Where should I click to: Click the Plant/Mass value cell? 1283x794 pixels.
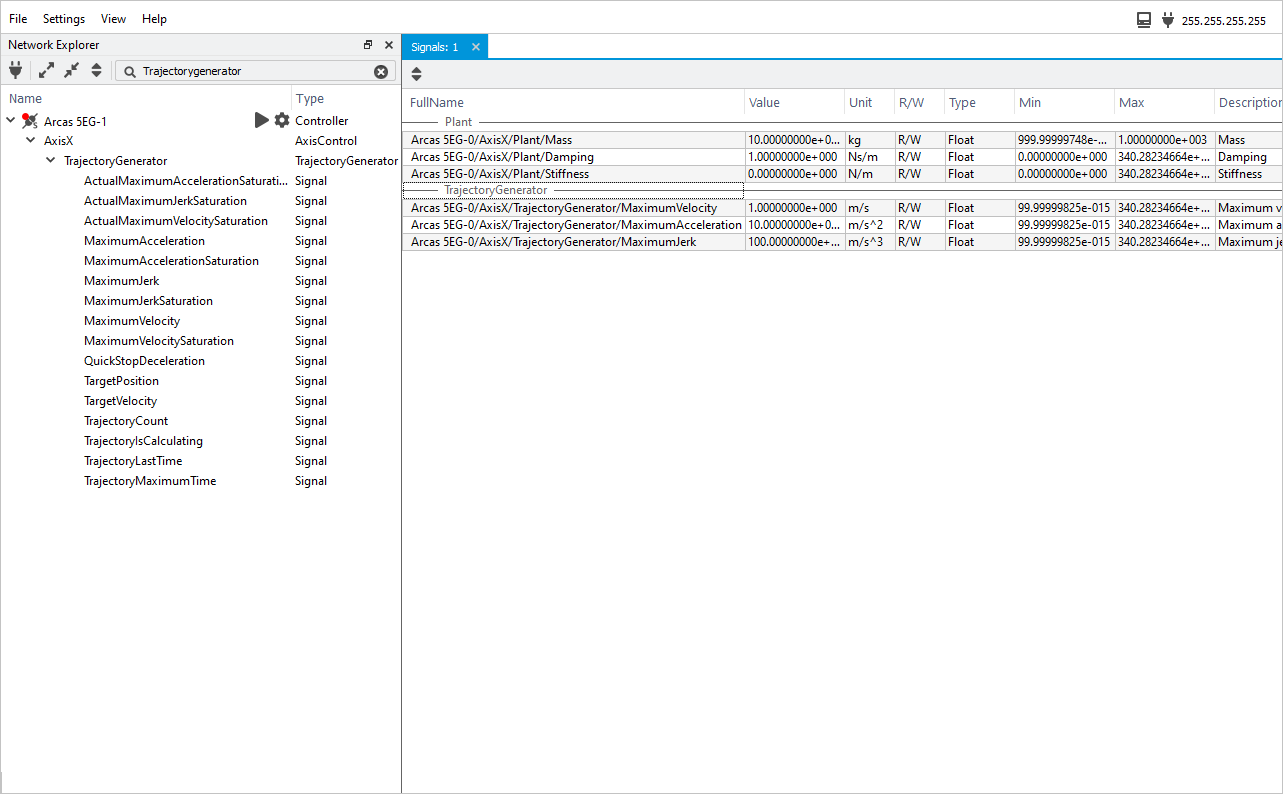(x=794, y=140)
